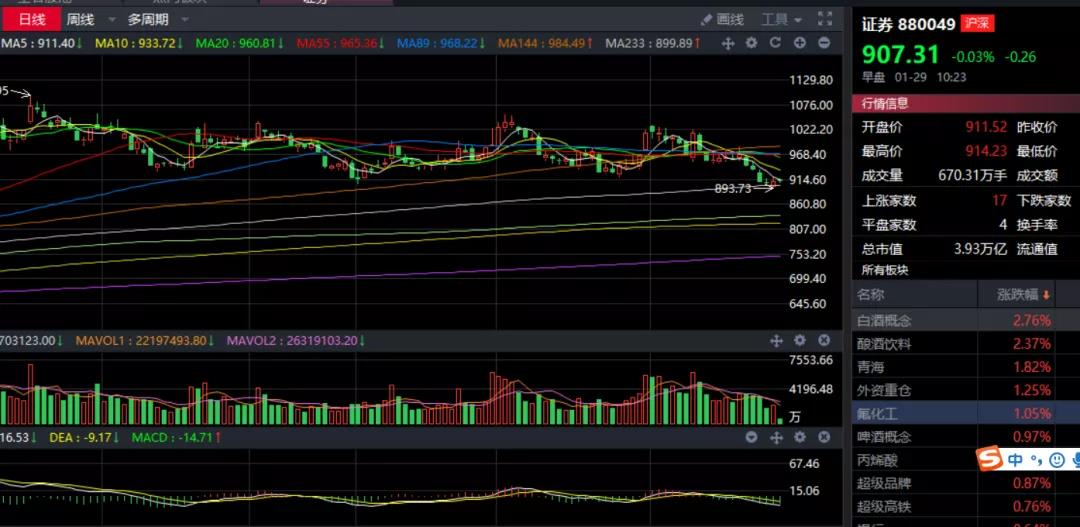Screen dimensions: 1080x527
Task: Enter fullscreen chart view
Action: pos(824,19)
